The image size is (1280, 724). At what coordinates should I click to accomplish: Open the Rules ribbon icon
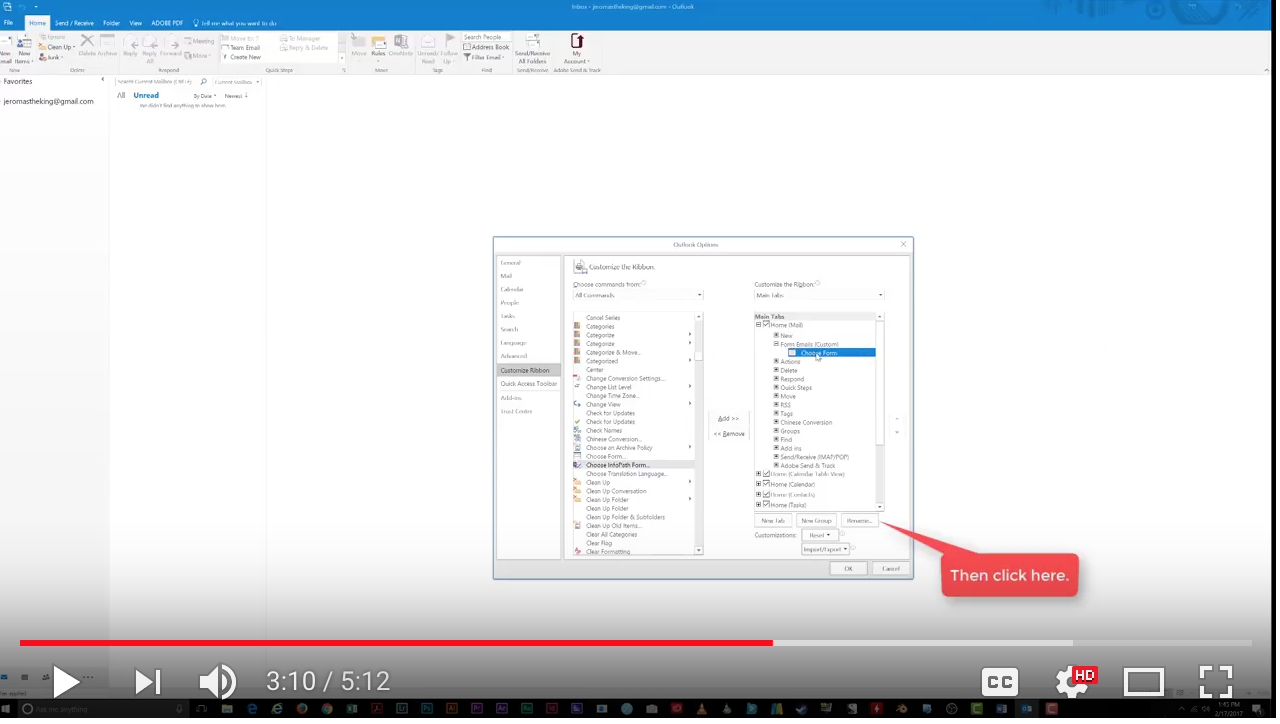point(378,45)
